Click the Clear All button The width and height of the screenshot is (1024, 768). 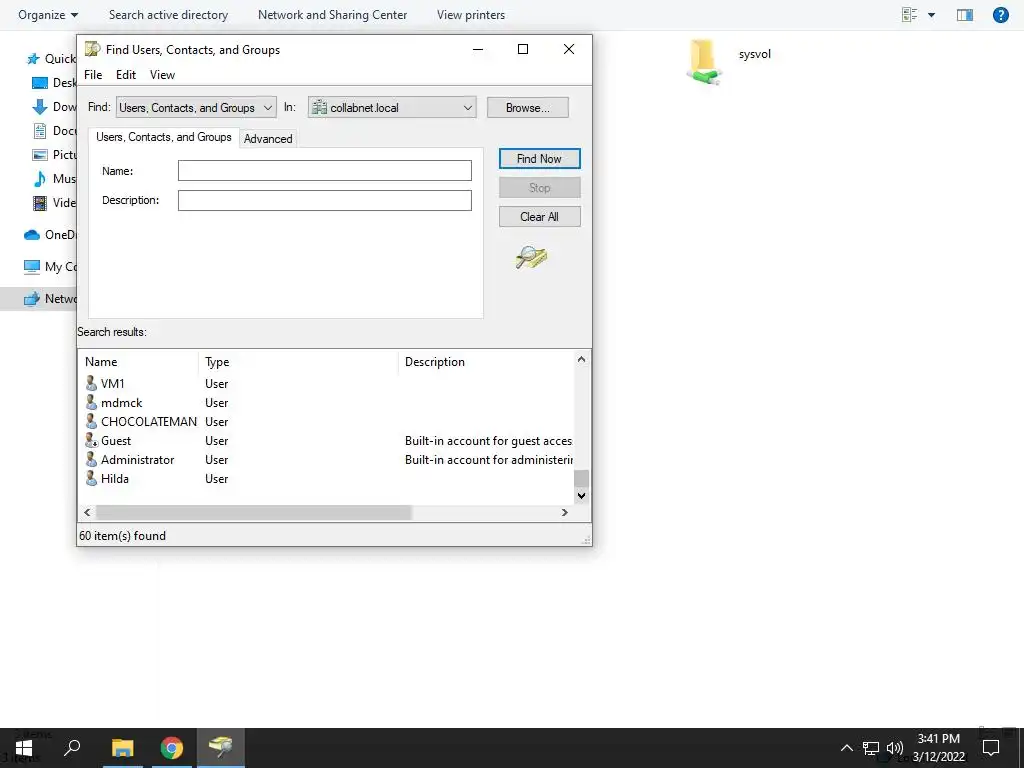coord(539,217)
